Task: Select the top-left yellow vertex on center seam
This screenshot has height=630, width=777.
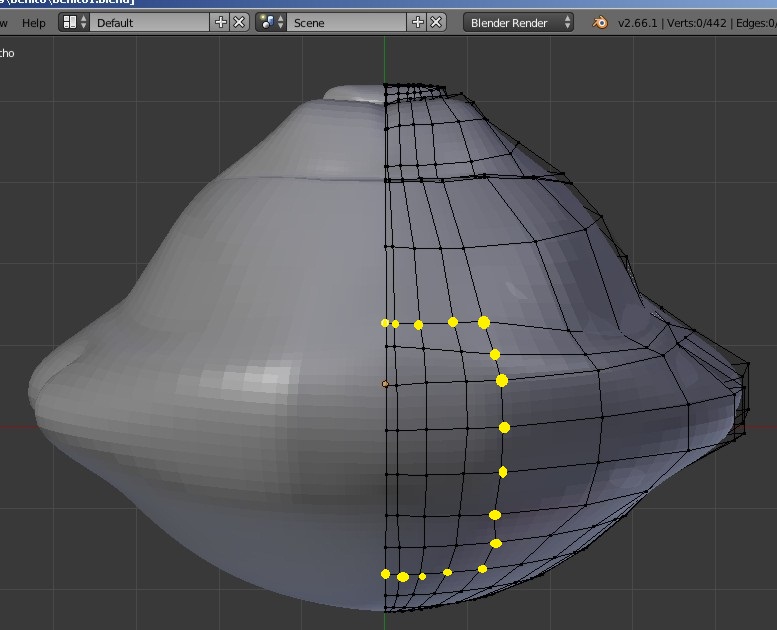Action: (385, 323)
